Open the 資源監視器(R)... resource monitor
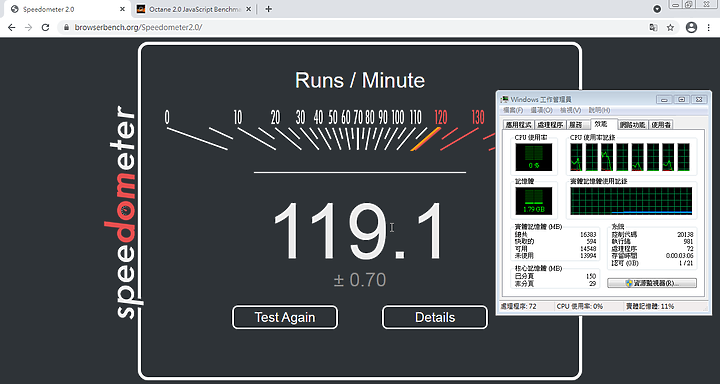Viewport: 720px width, 384px height. [652, 283]
